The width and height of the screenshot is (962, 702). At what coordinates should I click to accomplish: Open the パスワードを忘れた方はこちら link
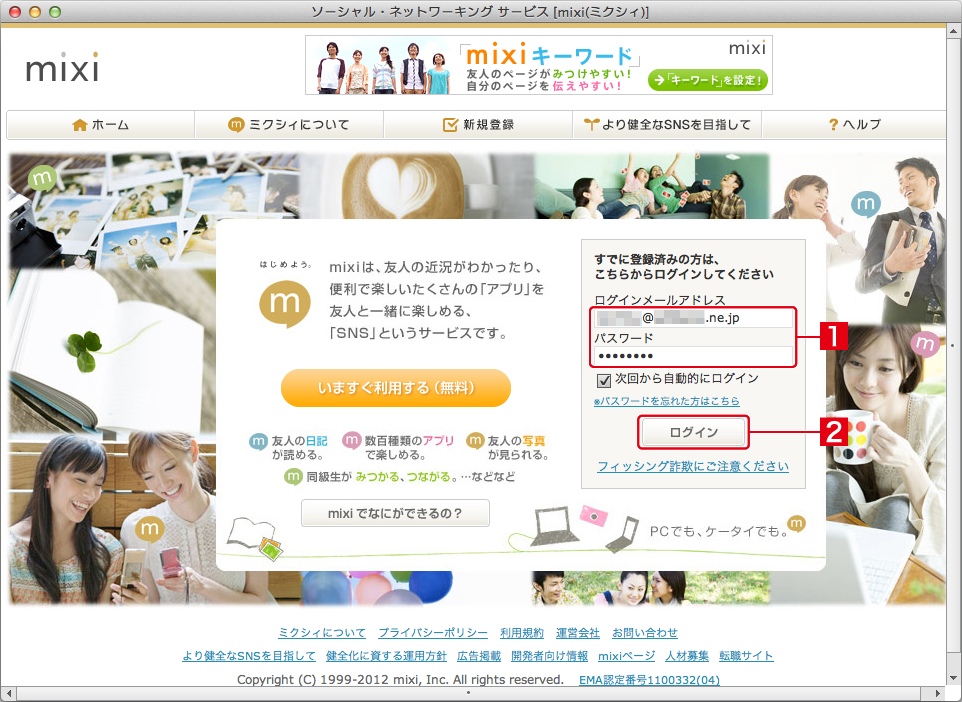(x=667, y=401)
